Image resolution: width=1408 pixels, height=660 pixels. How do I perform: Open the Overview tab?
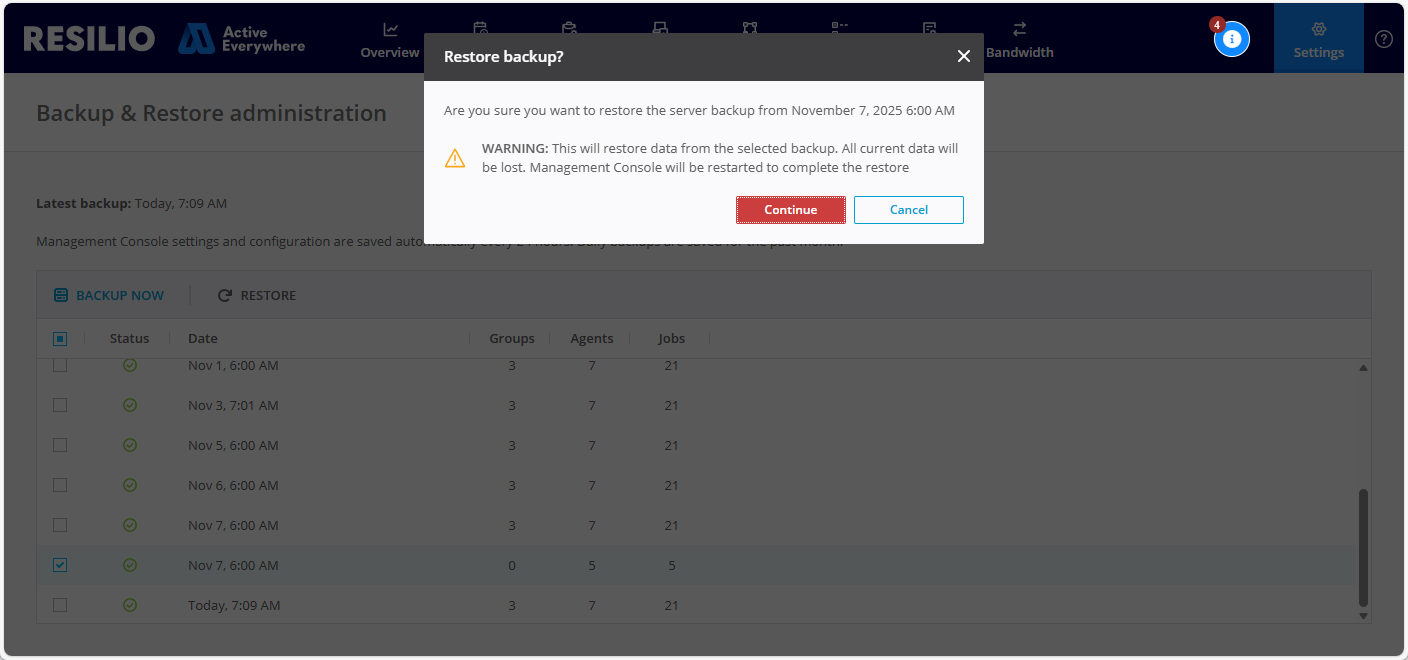390,40
